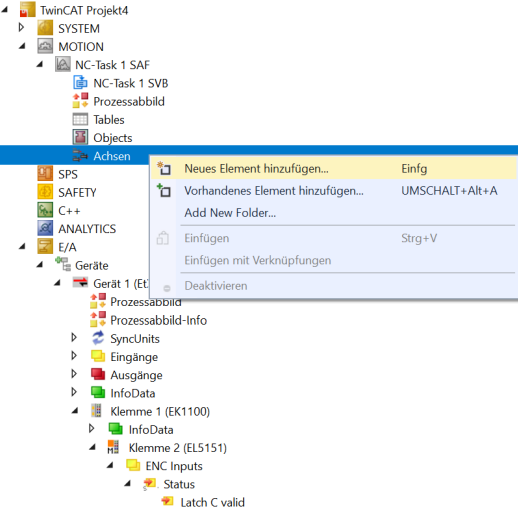The width and height of the screenshot is (518, 519).
Task: Click the Achsen axes icon
Action: point(80,155)
